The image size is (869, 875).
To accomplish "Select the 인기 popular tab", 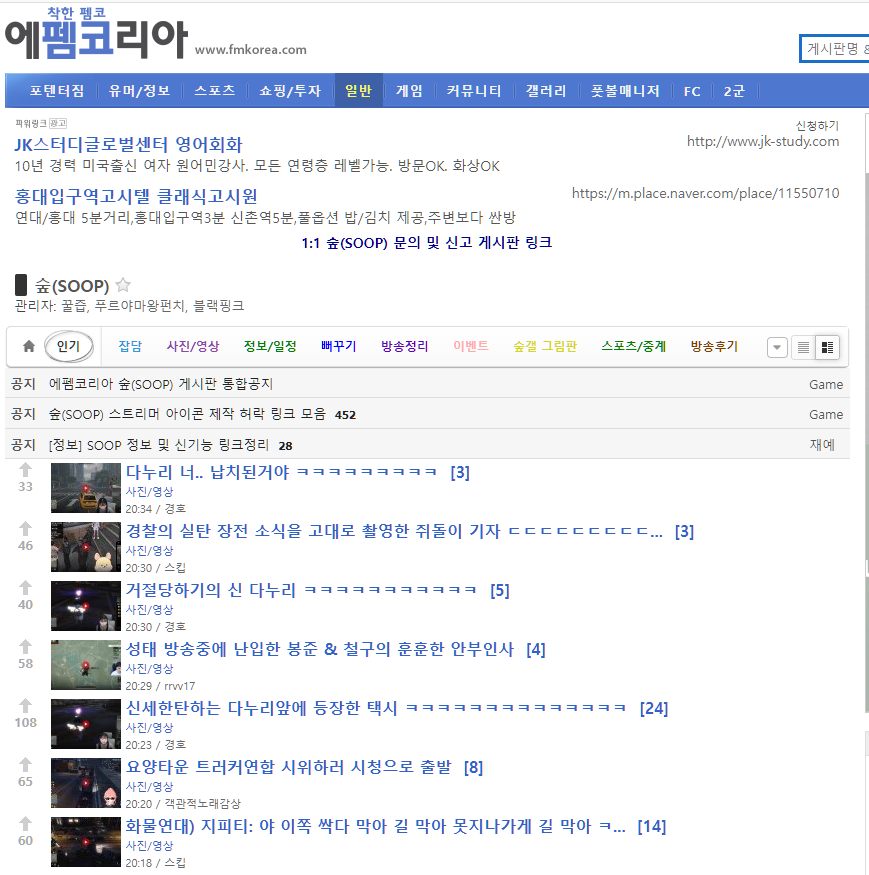I will (68, 347).
